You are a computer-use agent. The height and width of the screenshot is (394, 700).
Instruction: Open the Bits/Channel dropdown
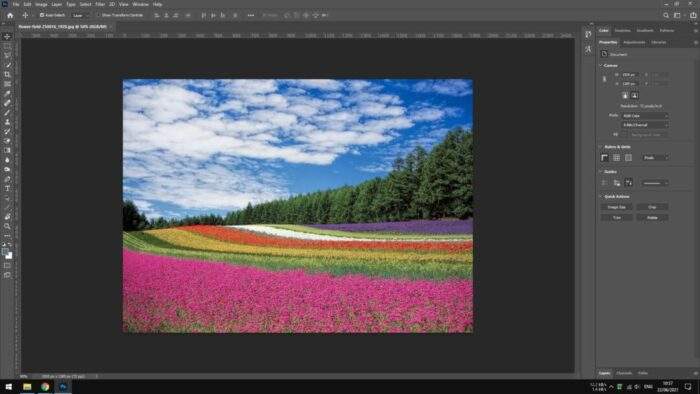[645, 125]
